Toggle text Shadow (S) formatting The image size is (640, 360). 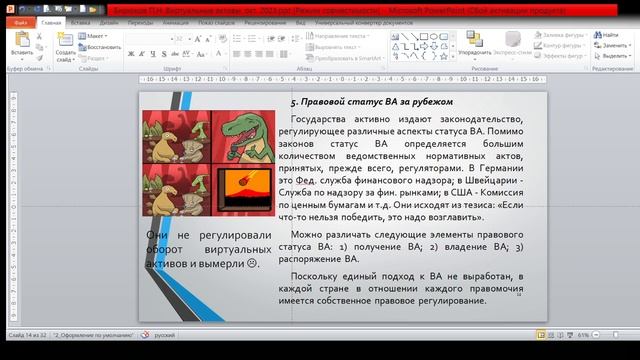164,54
